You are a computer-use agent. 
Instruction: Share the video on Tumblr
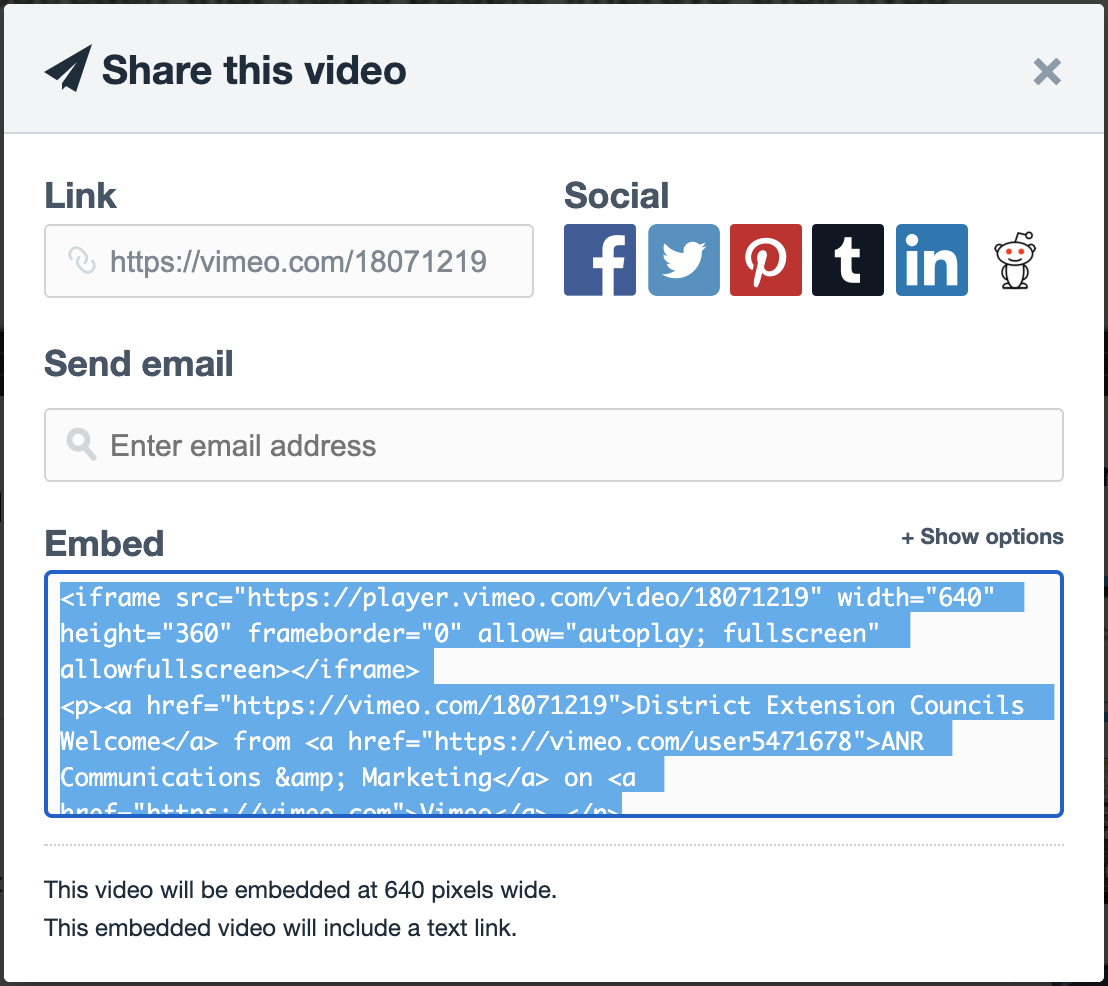tap(847, 259)
